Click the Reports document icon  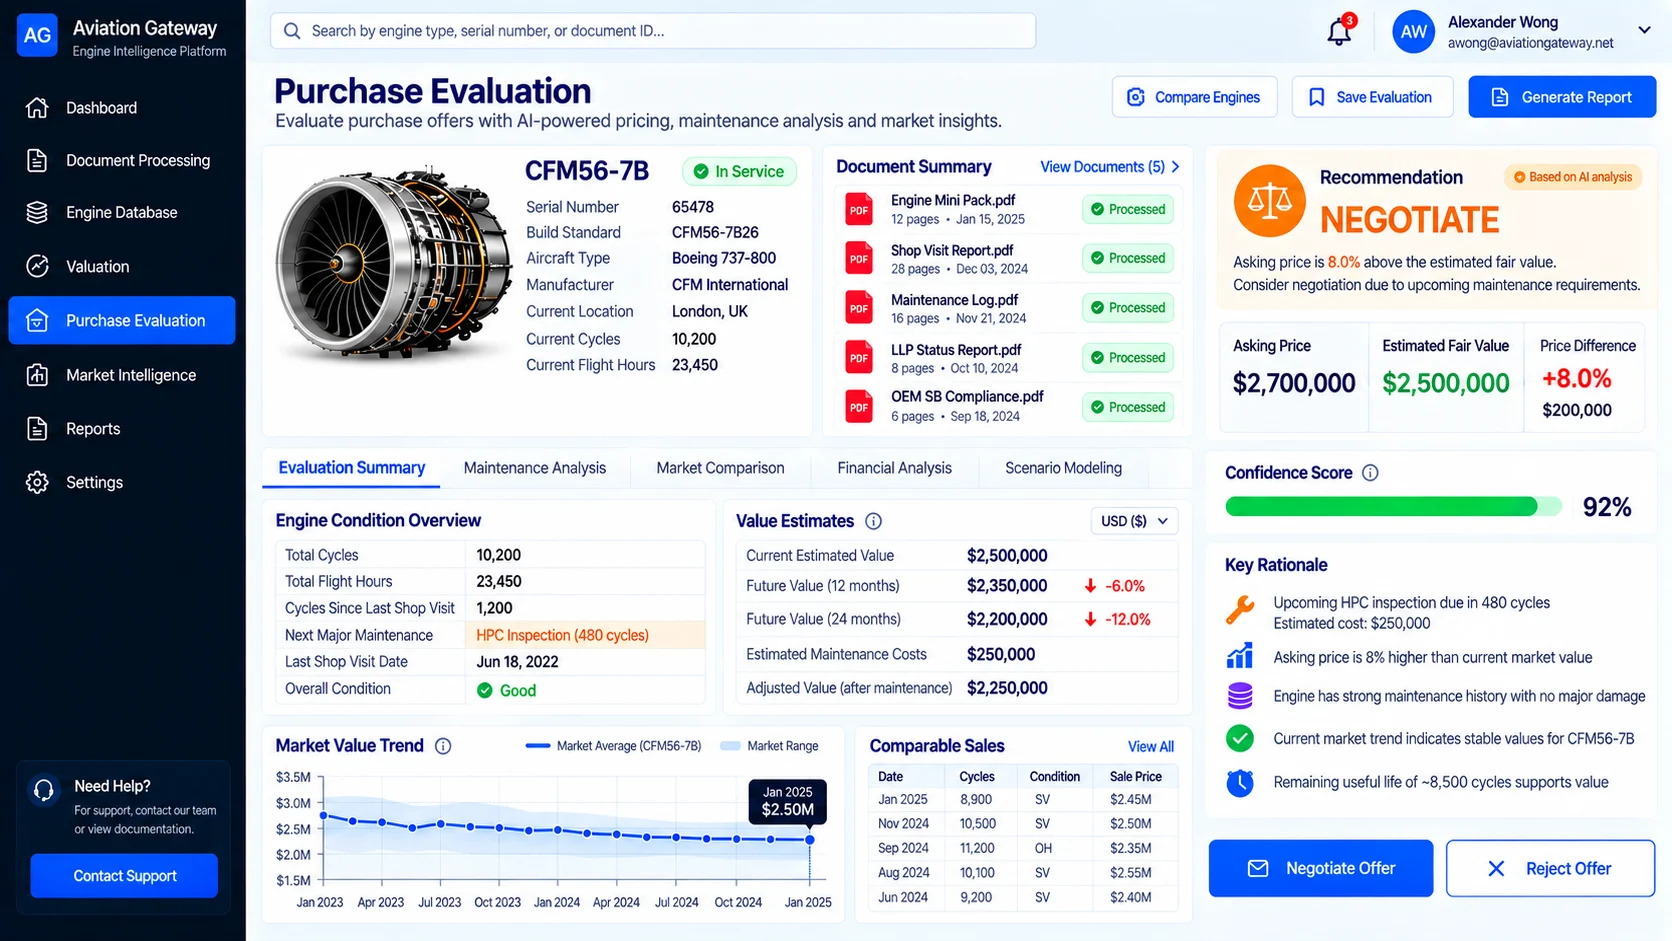(x=37, y=429)
